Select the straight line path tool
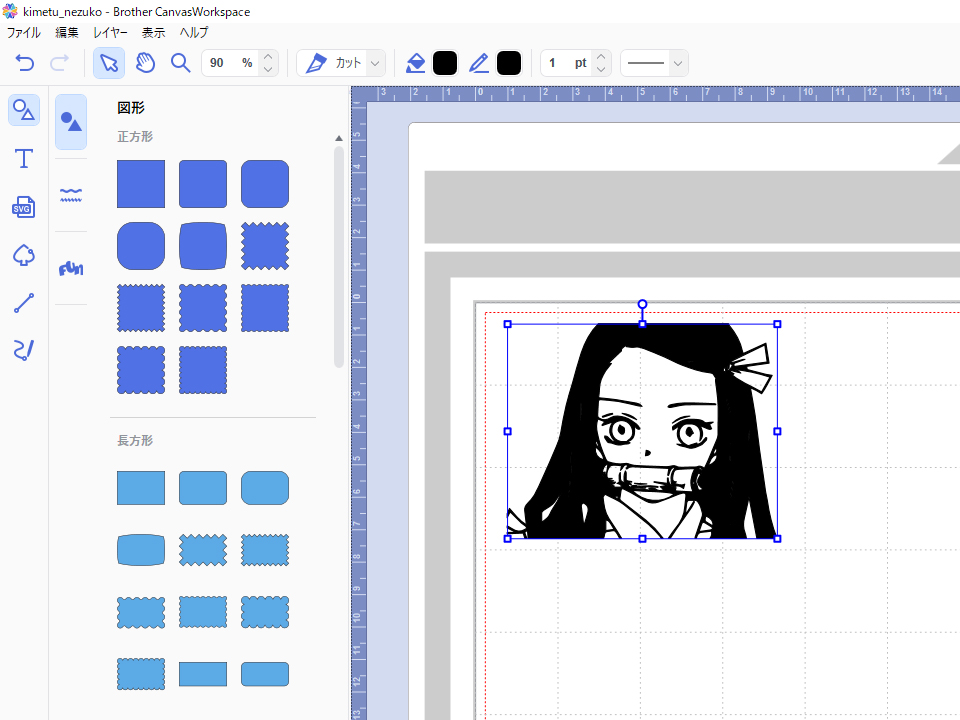 (x=24, y=302)
